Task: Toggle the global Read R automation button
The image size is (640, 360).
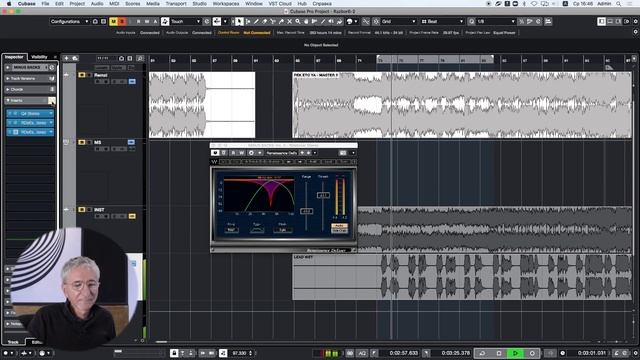Action: click(138, 21)
